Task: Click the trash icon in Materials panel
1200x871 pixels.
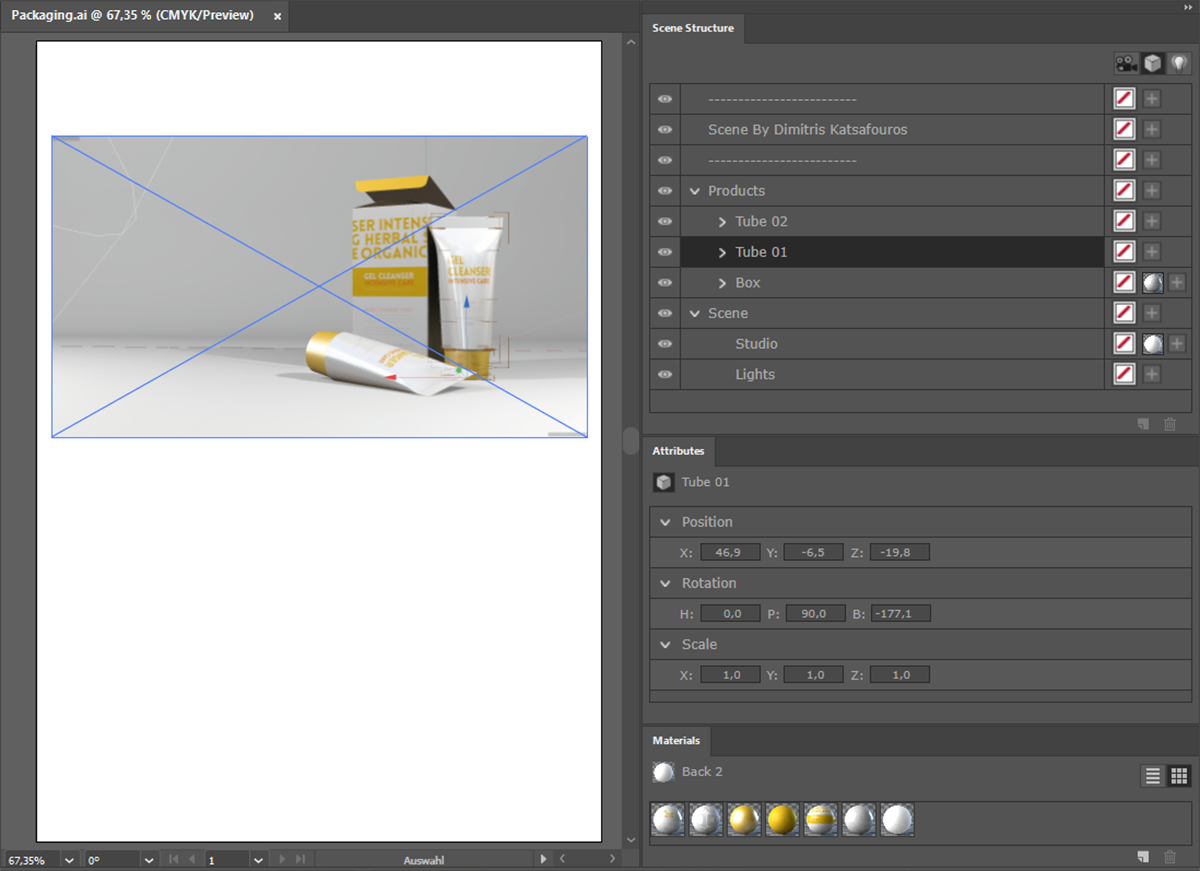Action: (x=1170, y=857)
